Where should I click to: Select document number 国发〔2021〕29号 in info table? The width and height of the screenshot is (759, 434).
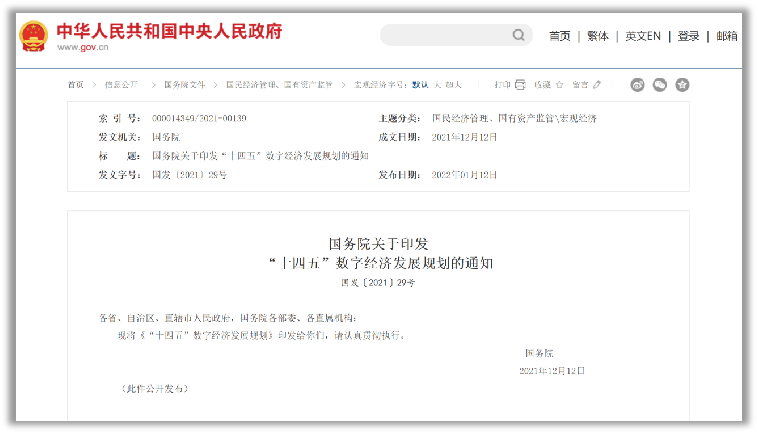click(x=189, y=175)
